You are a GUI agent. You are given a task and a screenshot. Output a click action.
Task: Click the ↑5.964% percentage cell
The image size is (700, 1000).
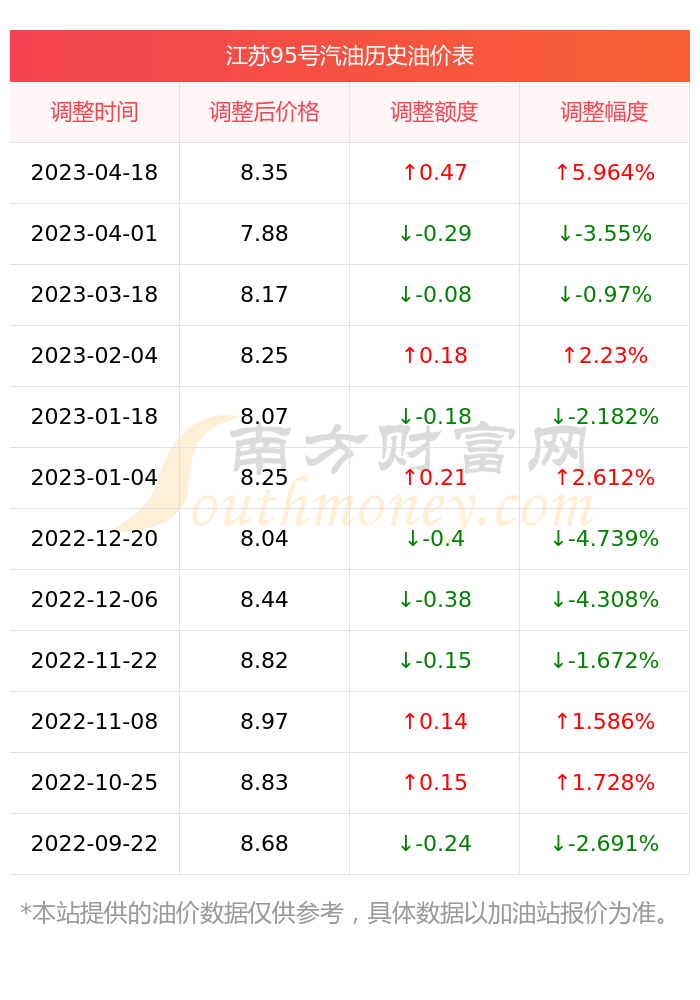tap(604, 173)
